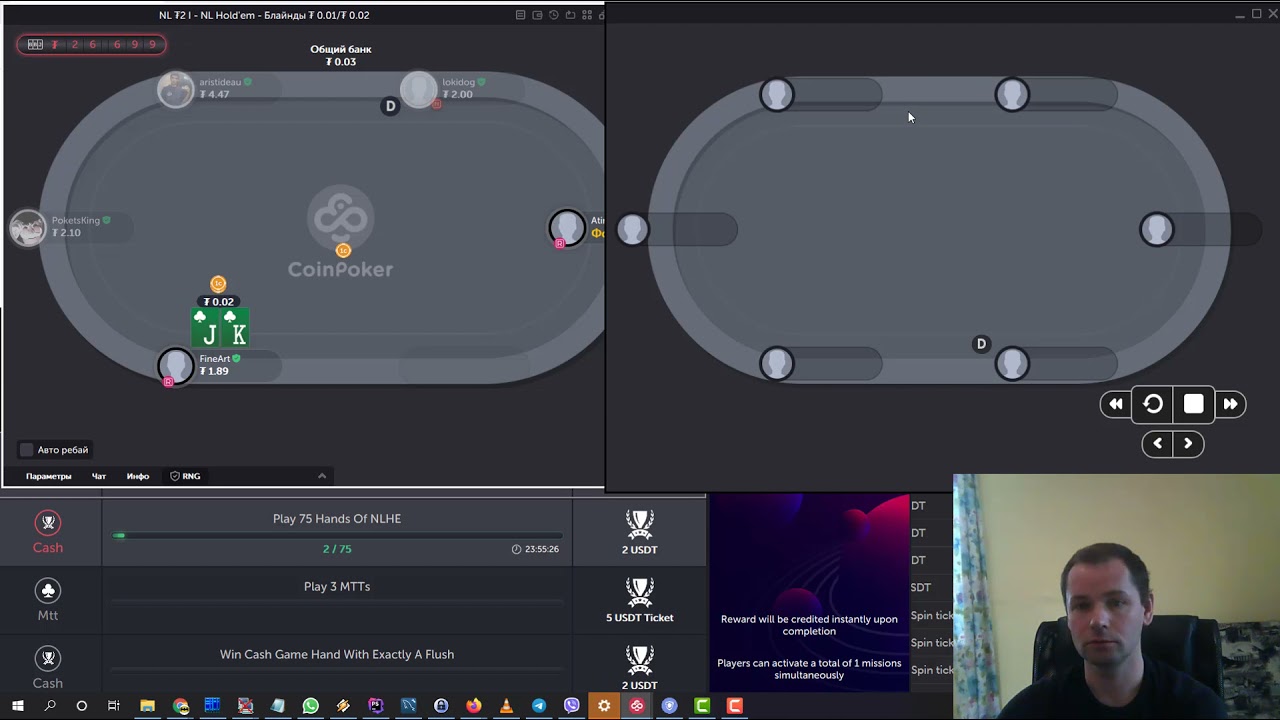
Task: Click the 2 USDT reward for the flush mission
Action: coord(640,668)
